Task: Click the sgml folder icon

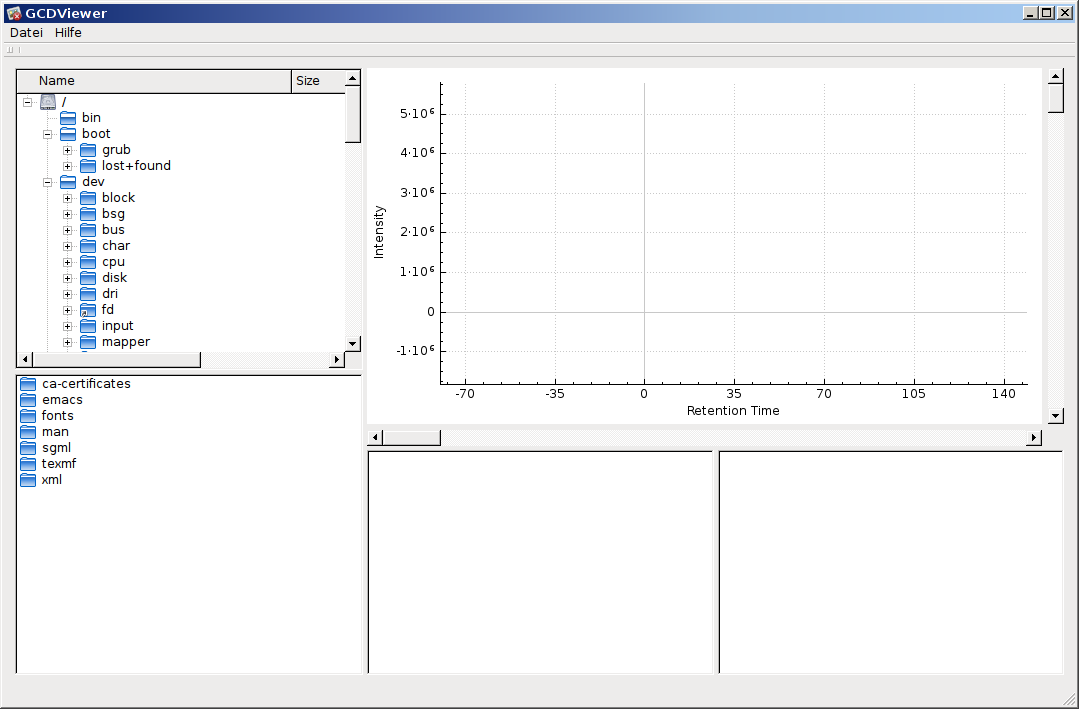Action: (x=27, y=447)
